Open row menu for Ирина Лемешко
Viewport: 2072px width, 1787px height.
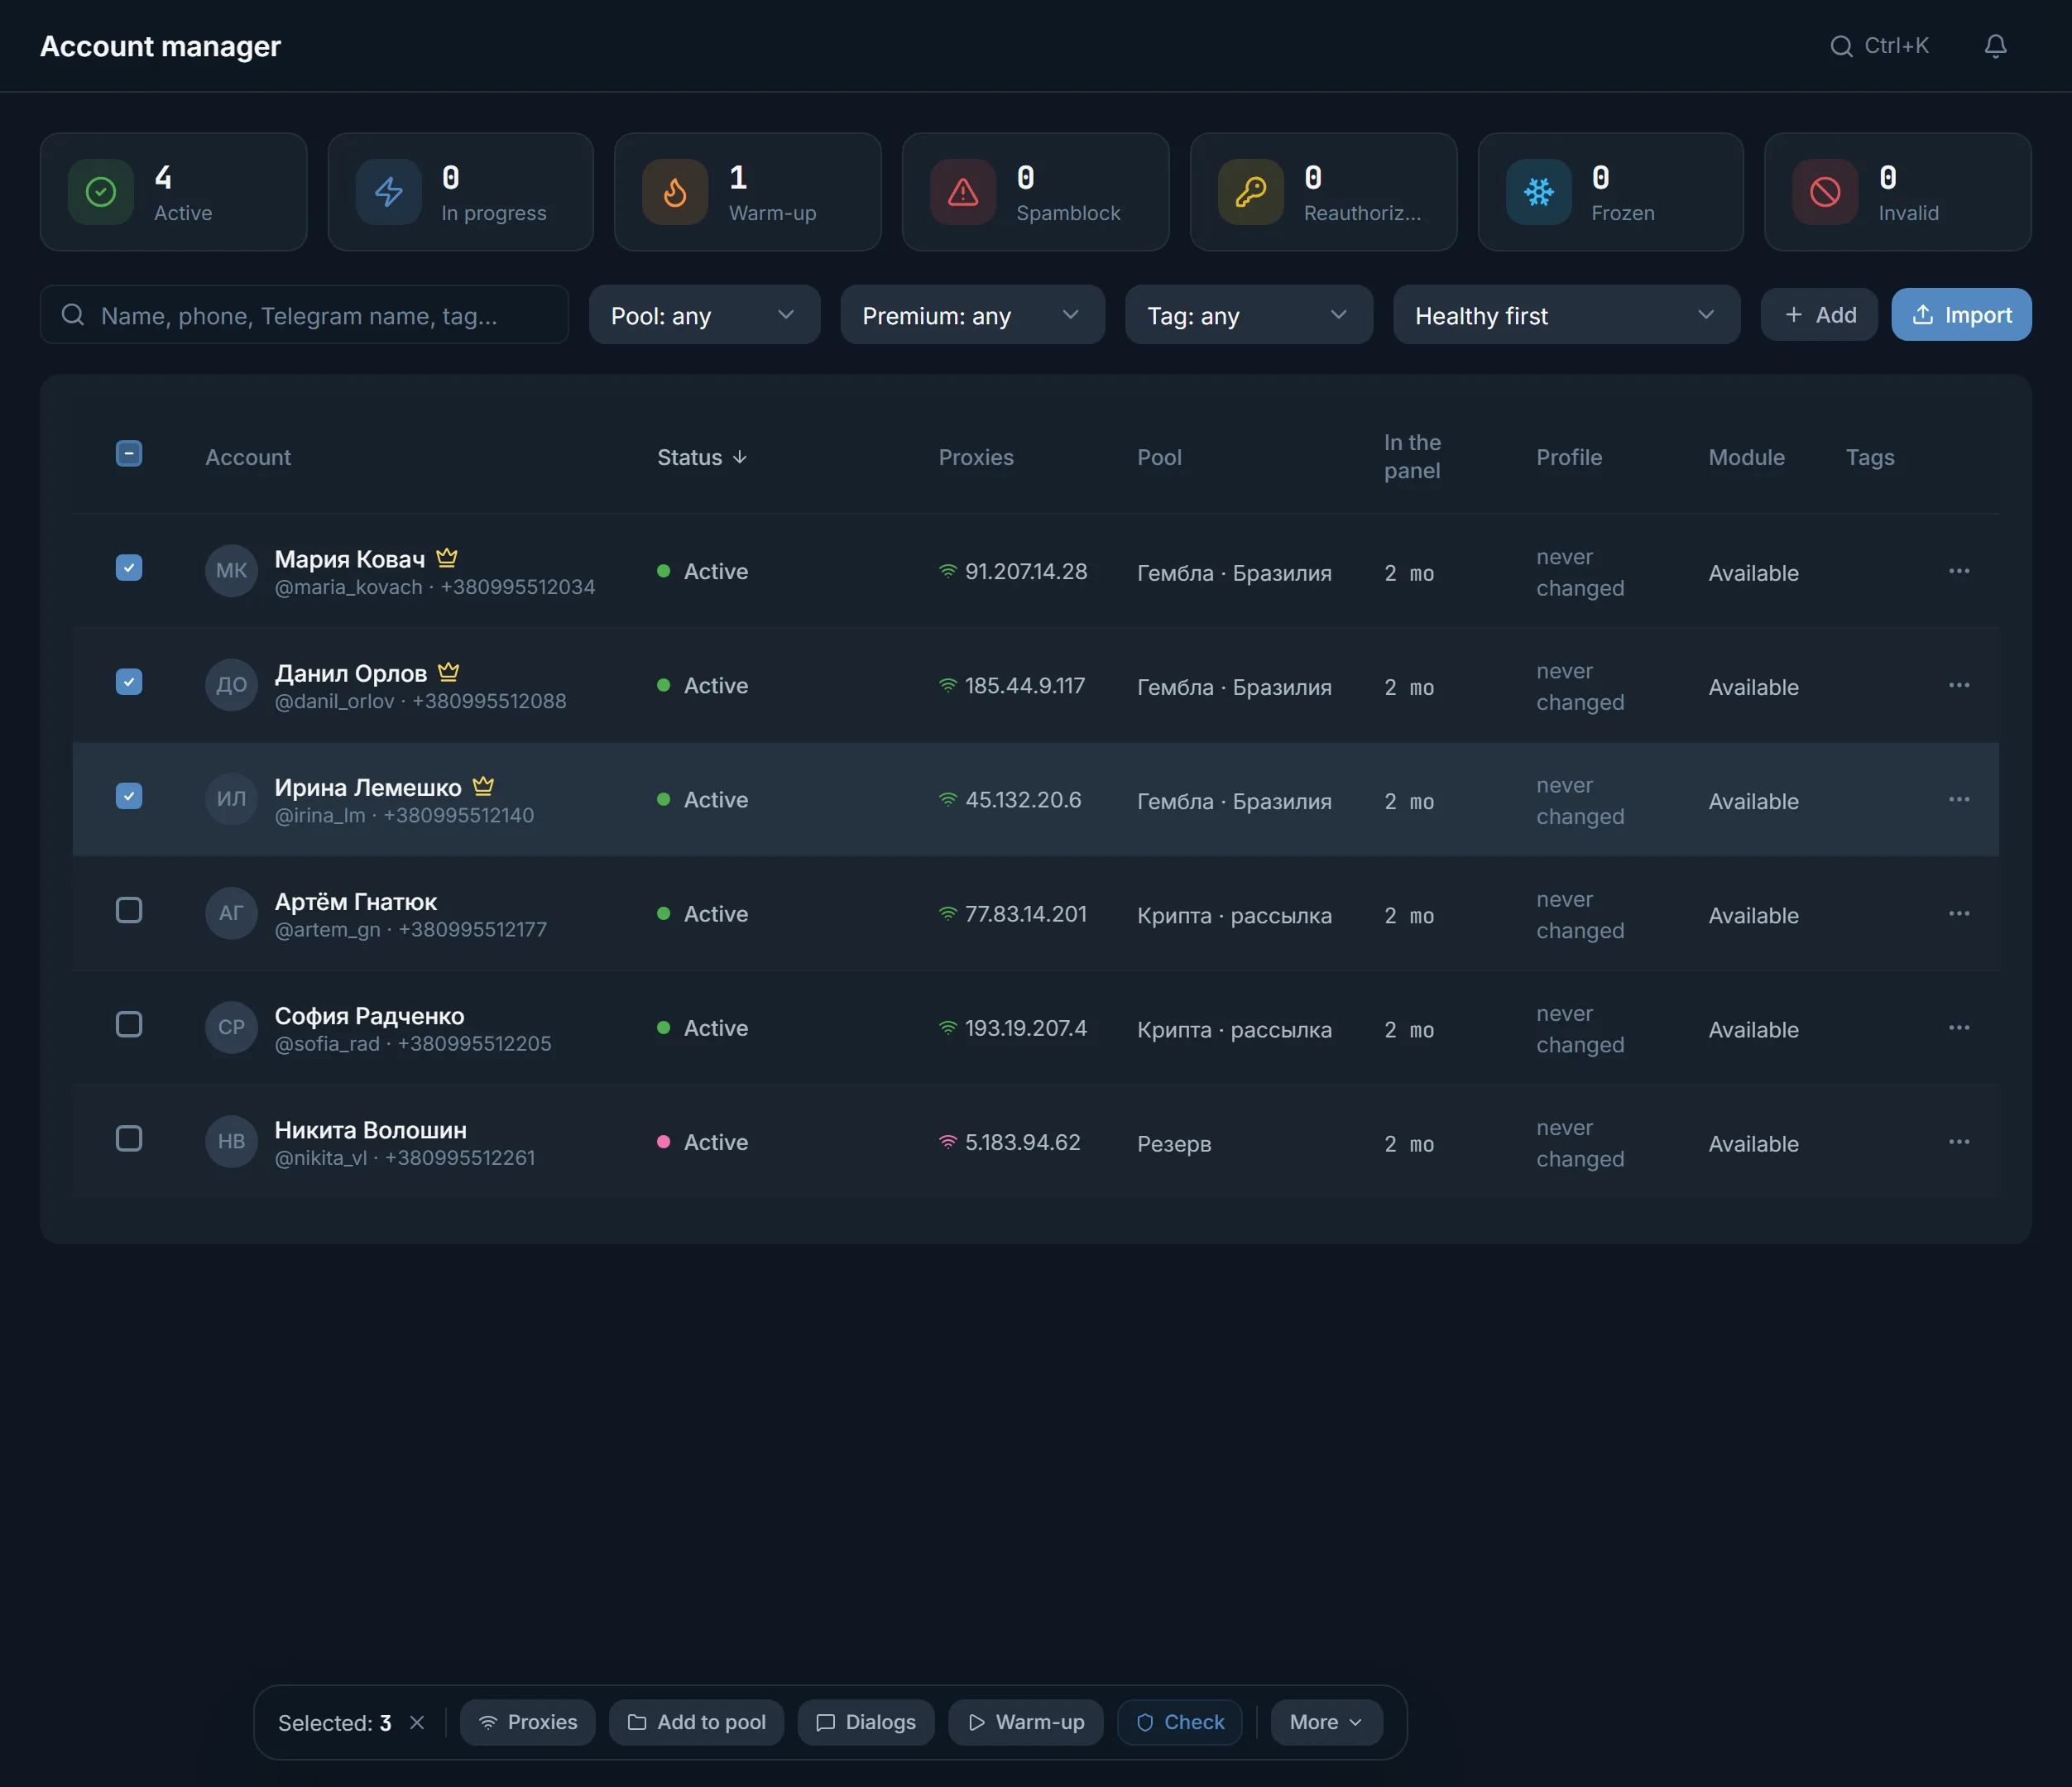(1959, 799)
